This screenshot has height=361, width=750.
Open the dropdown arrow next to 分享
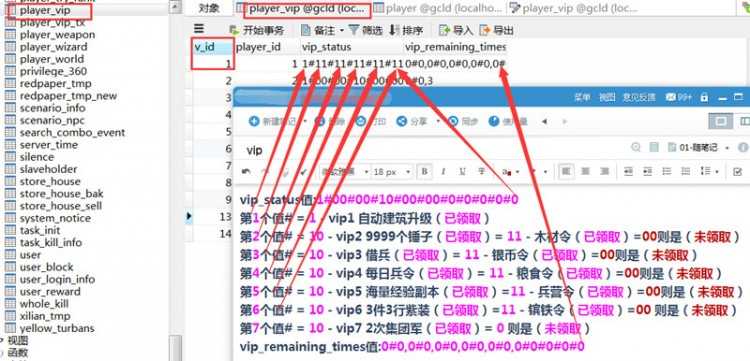tap(437, 121)
